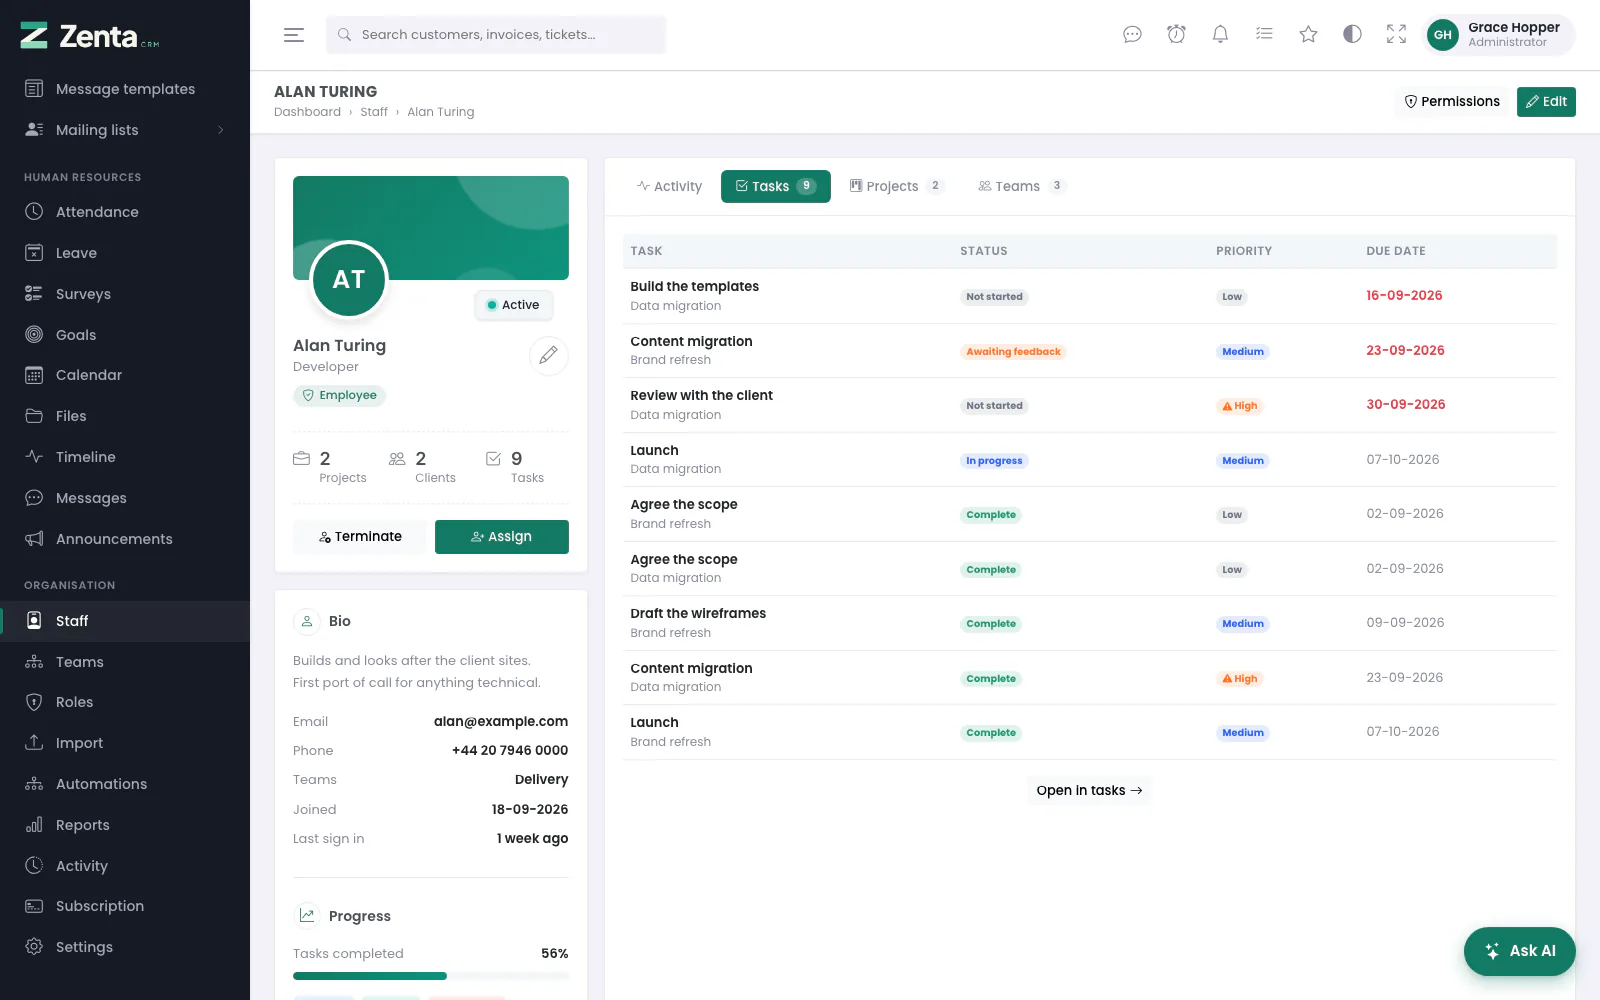
Task: Click the Permissions button
Action: [1452, 102]
